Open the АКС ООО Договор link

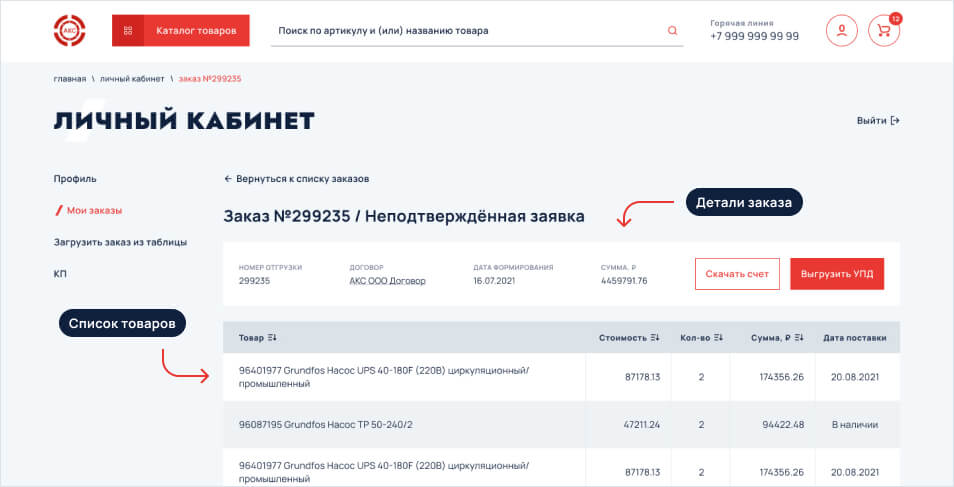(387, 281)
